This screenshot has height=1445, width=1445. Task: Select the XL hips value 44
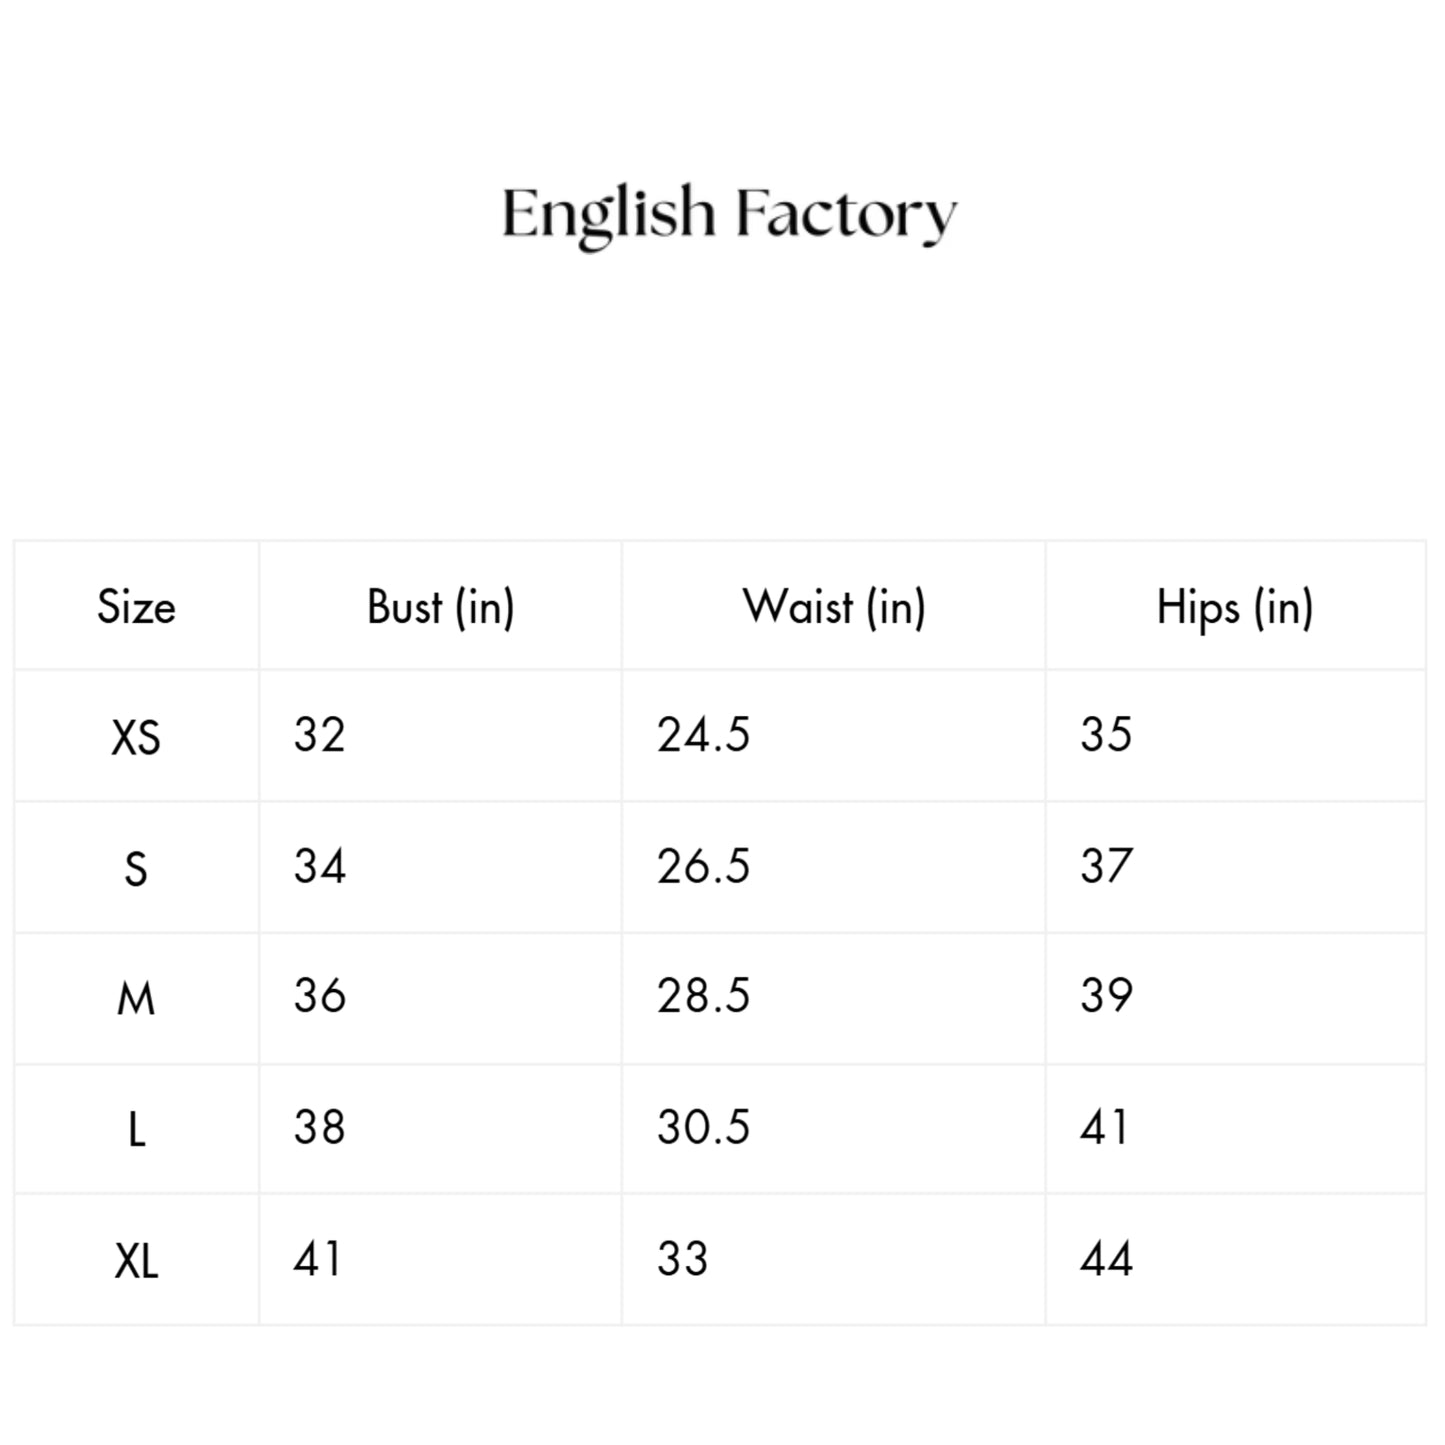(1106, 1258)
